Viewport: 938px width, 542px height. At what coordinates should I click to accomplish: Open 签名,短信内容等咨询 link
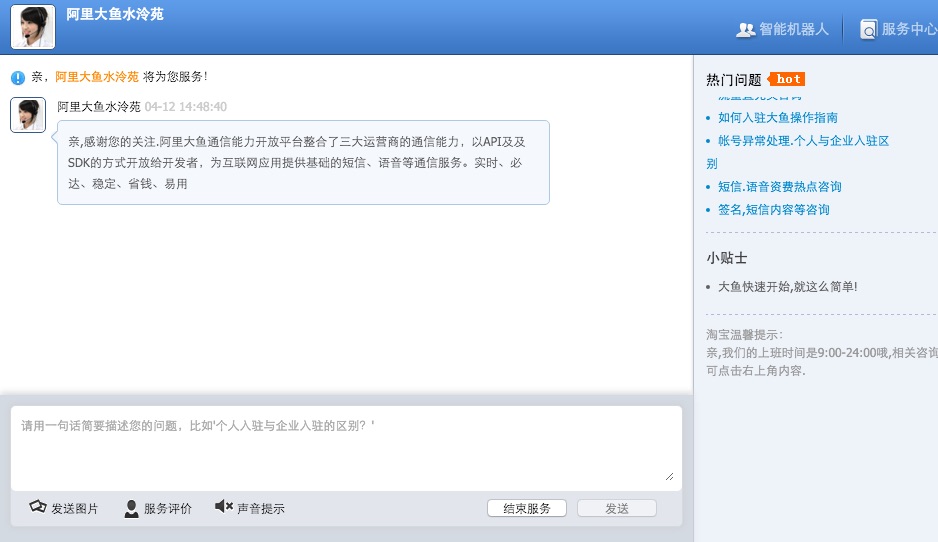point(773,210)
